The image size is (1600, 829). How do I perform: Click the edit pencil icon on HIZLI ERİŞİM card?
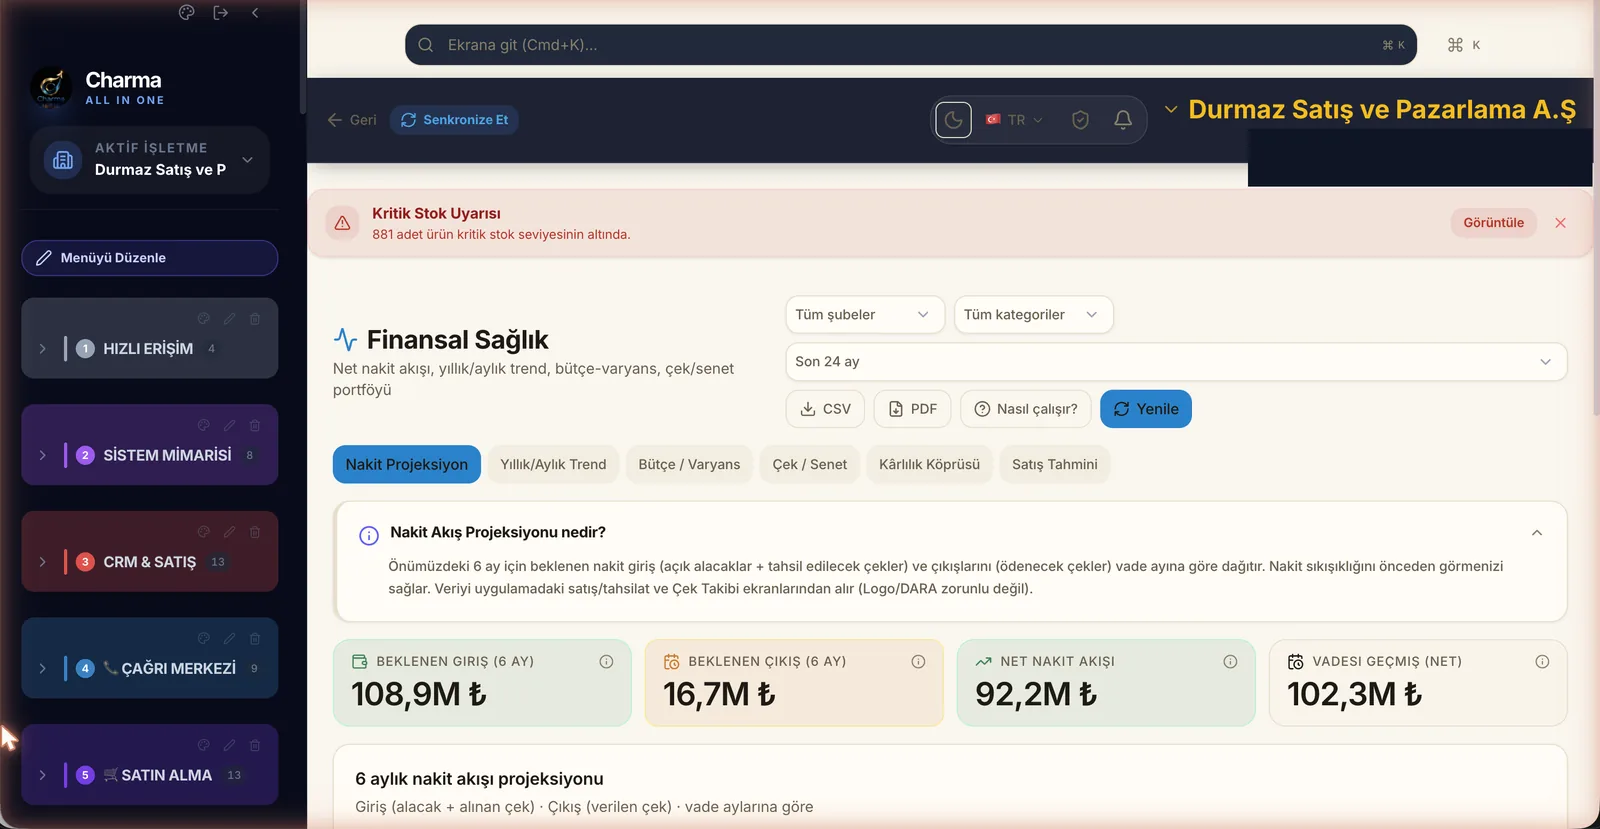pos(229,318)
